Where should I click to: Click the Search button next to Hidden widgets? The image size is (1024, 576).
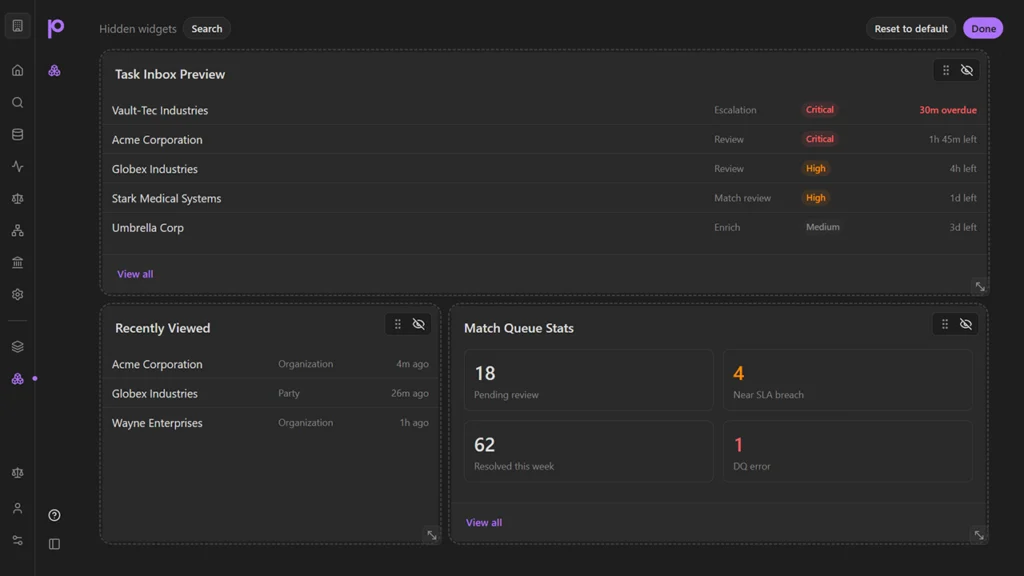tap(206, 29)
